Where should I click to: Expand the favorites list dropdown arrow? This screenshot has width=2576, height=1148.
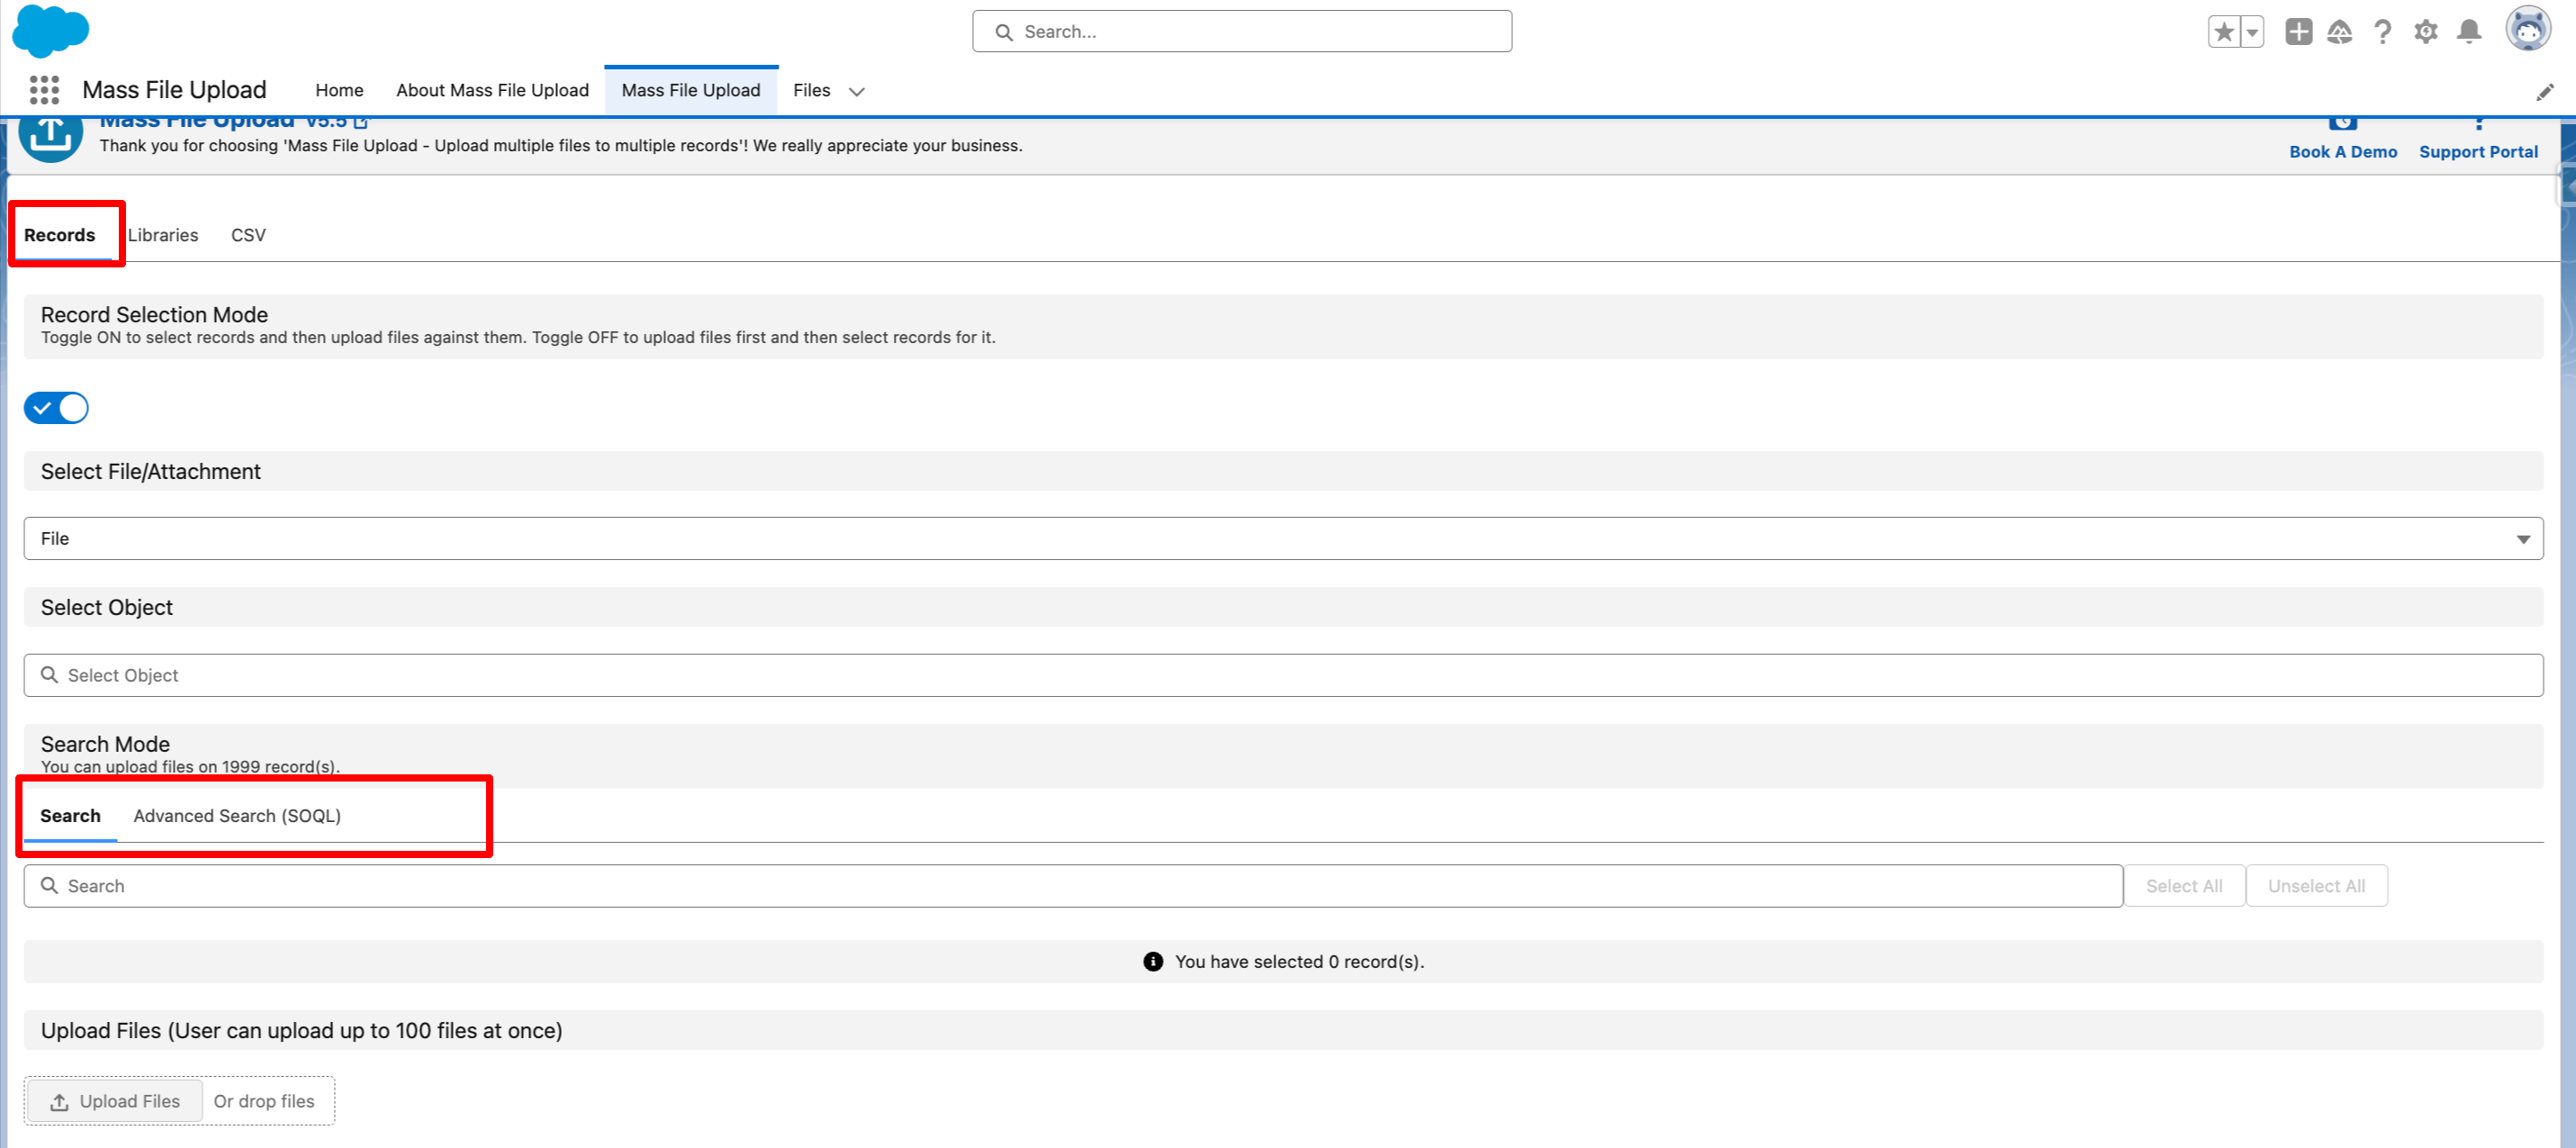2252,32
